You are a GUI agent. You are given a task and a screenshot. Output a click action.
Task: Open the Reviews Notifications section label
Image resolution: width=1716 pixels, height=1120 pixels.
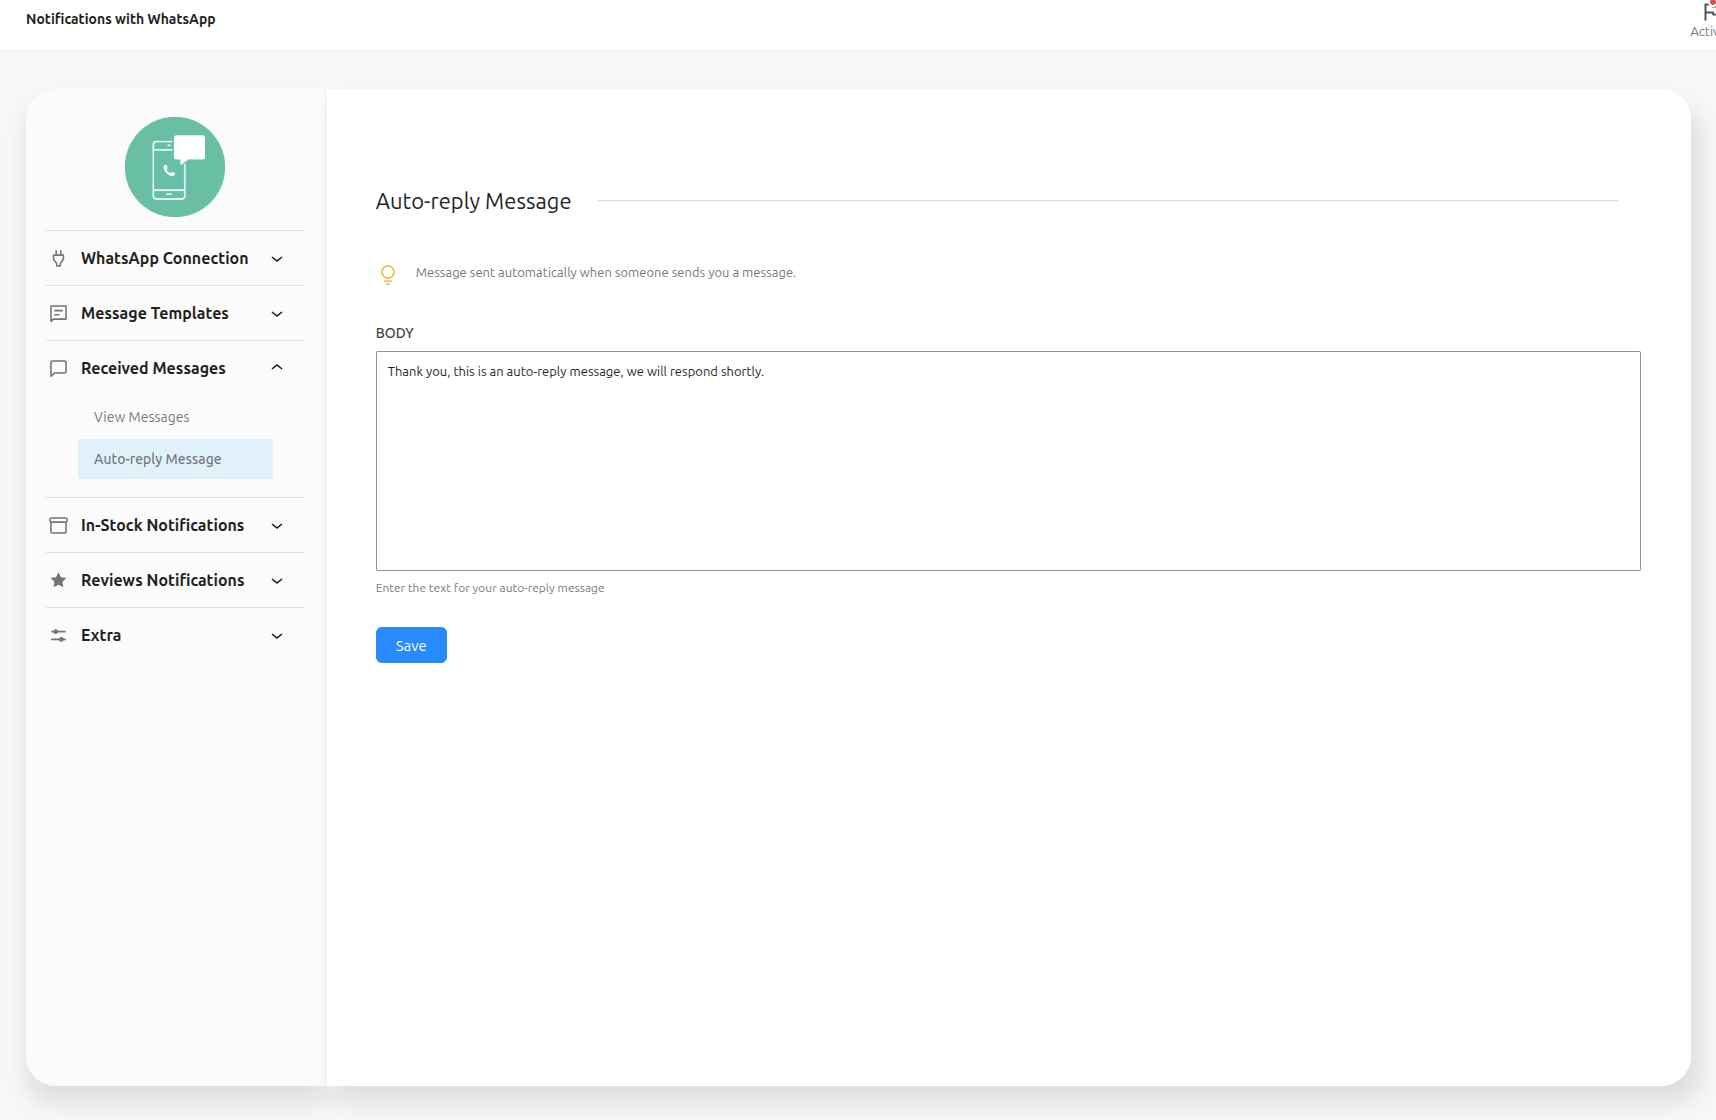point(162,580)
